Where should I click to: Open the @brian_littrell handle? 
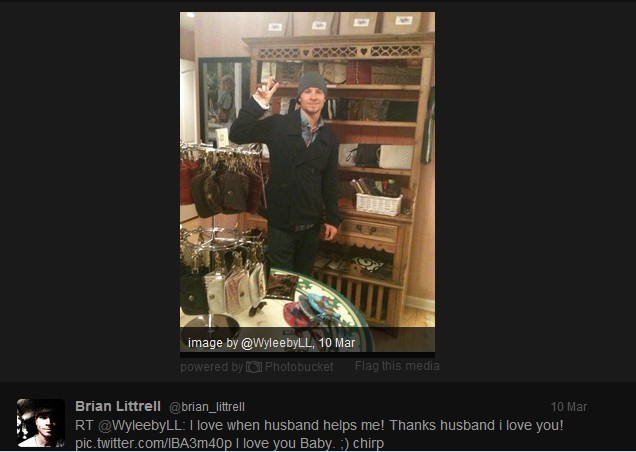207,407
